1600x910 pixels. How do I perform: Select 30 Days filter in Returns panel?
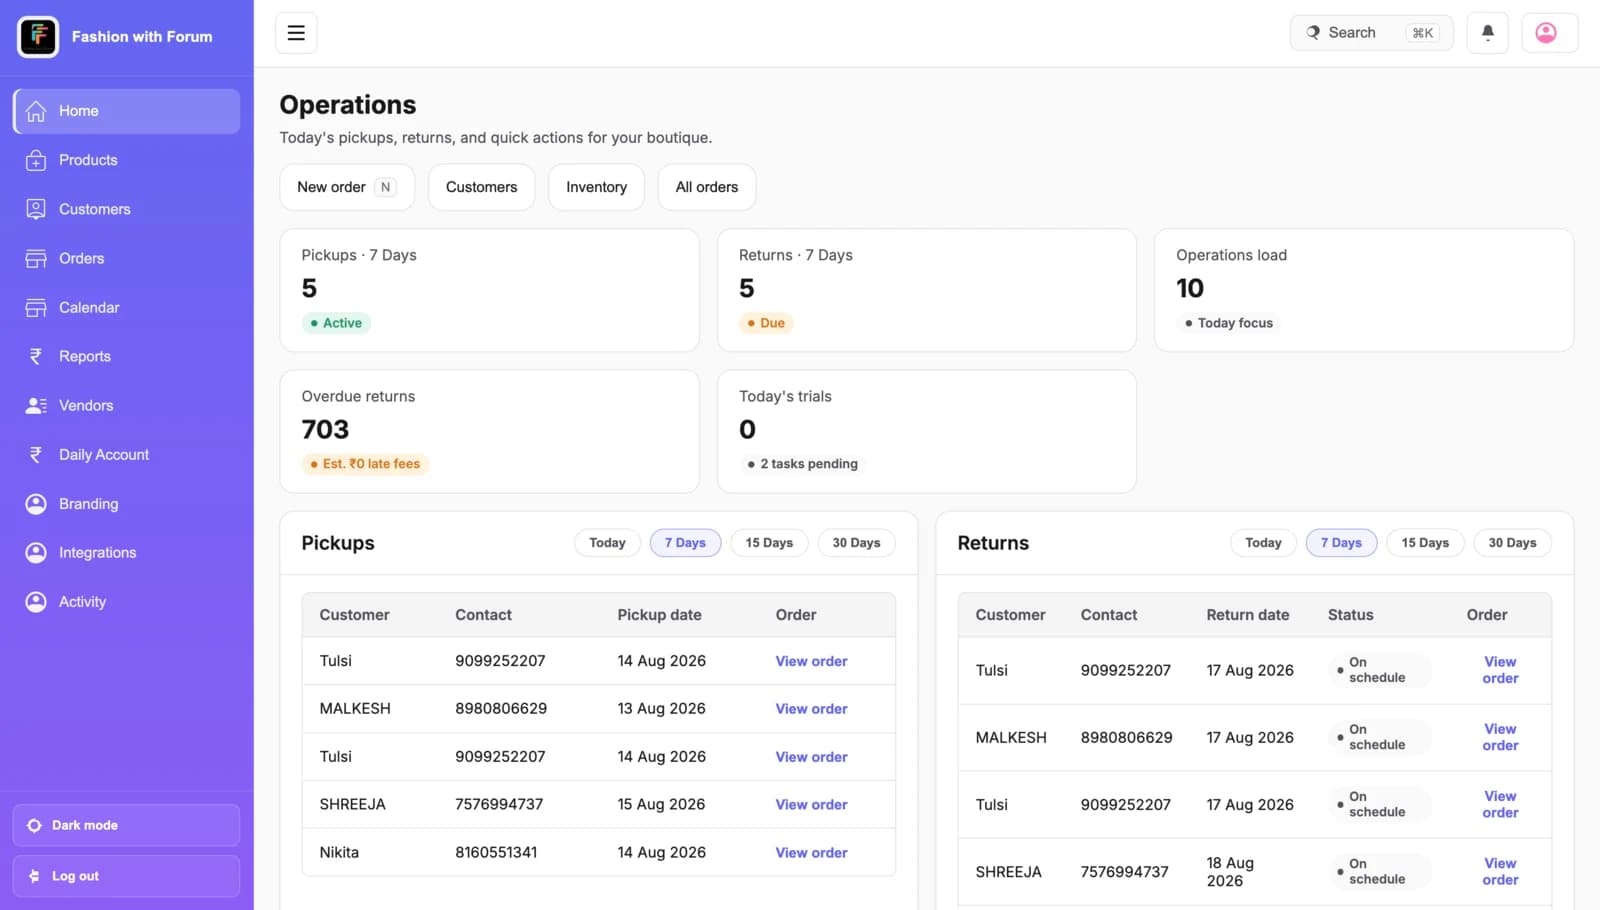[x=1512, y=543]
